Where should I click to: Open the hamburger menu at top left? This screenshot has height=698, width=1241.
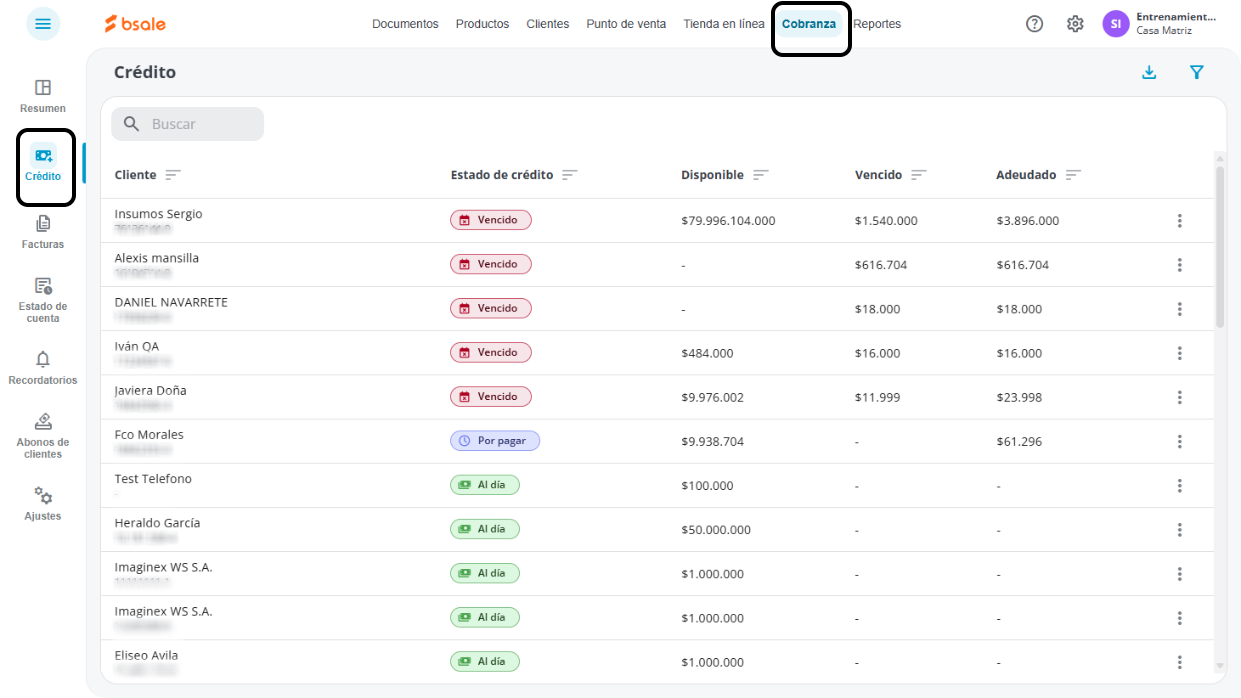pyautogui.click(x=43, y=24)
